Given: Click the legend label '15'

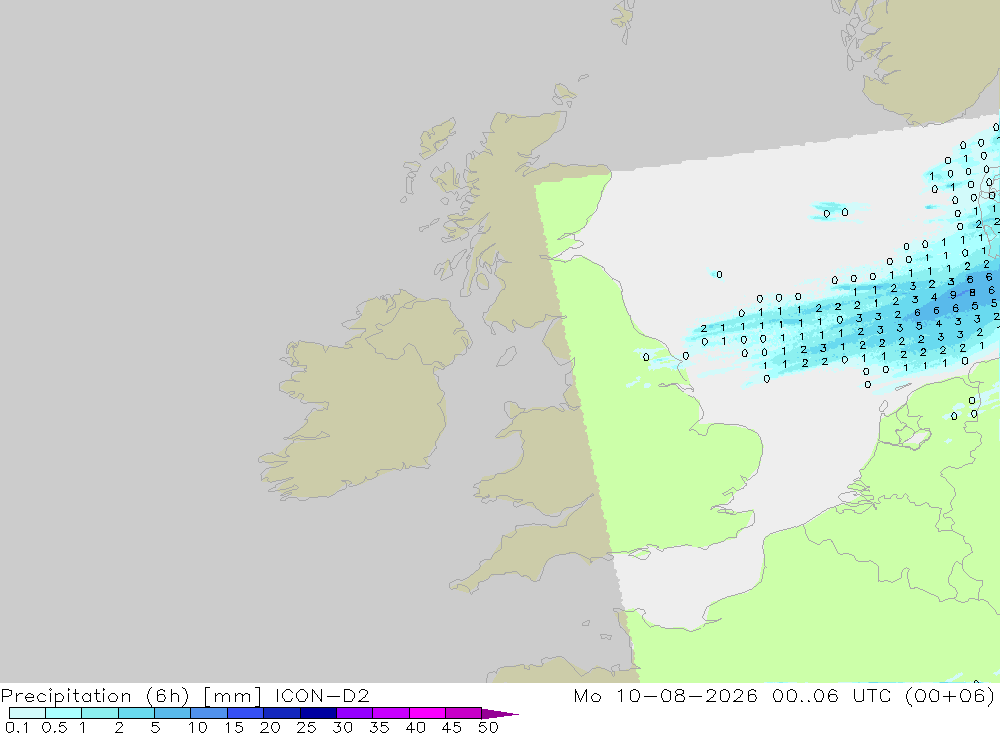Looking at the screenshot, I should tap(234, 727).
